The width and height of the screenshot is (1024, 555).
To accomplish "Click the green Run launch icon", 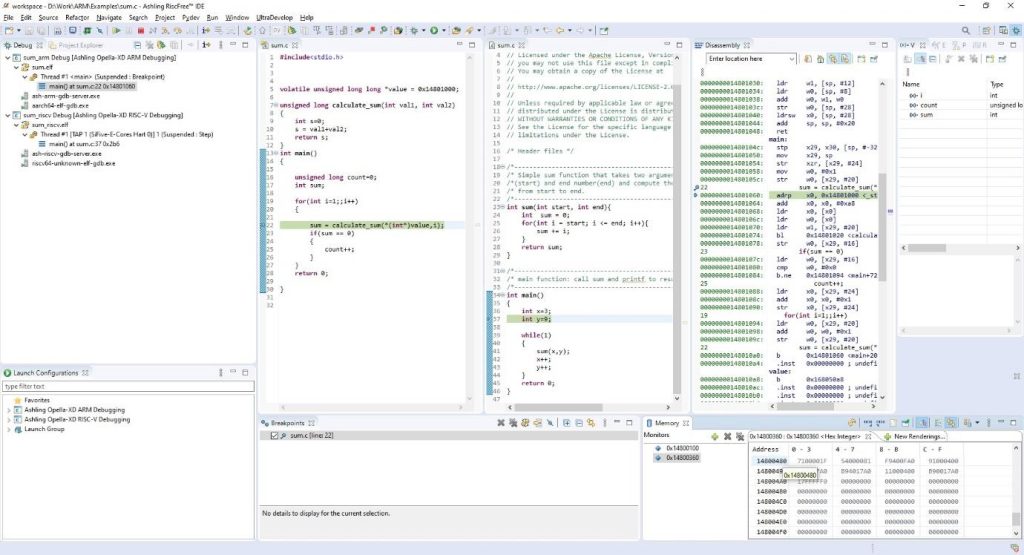I will coord(434,30).
